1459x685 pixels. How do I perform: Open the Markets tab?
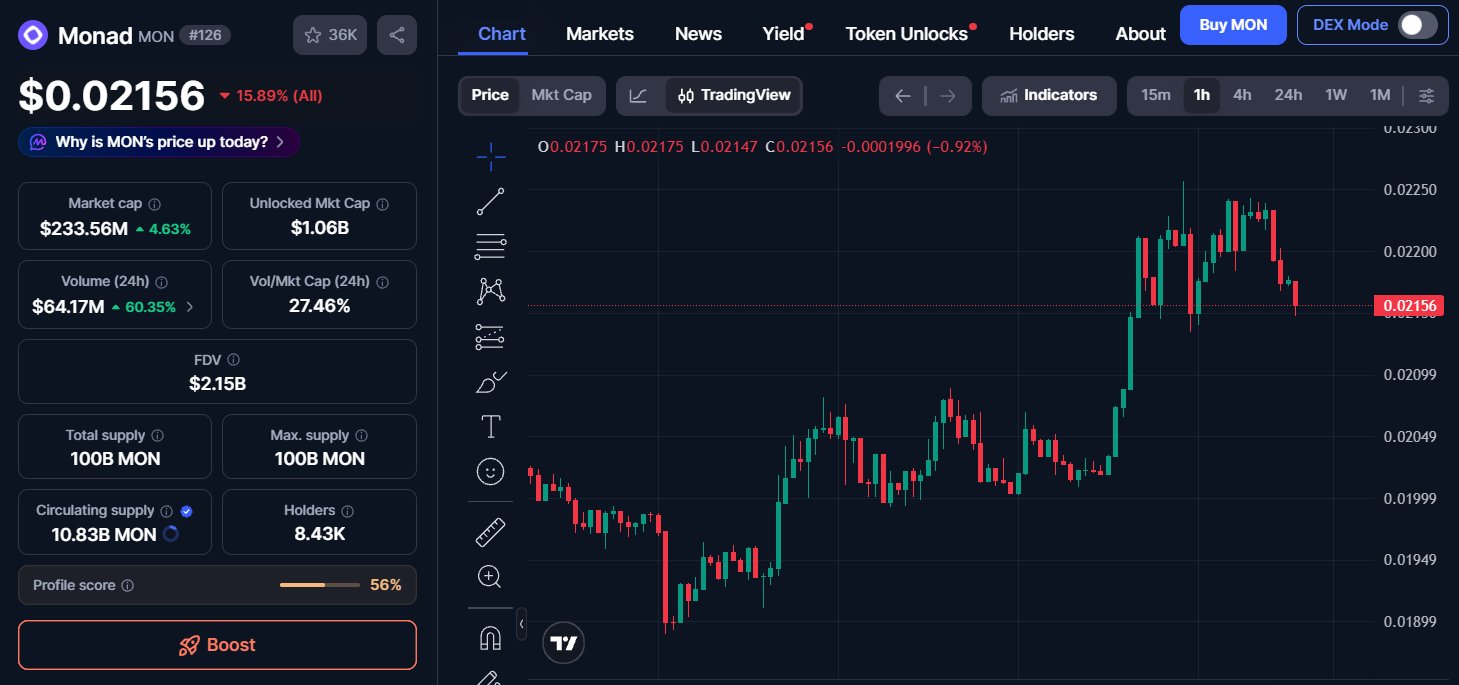(600, 34)
